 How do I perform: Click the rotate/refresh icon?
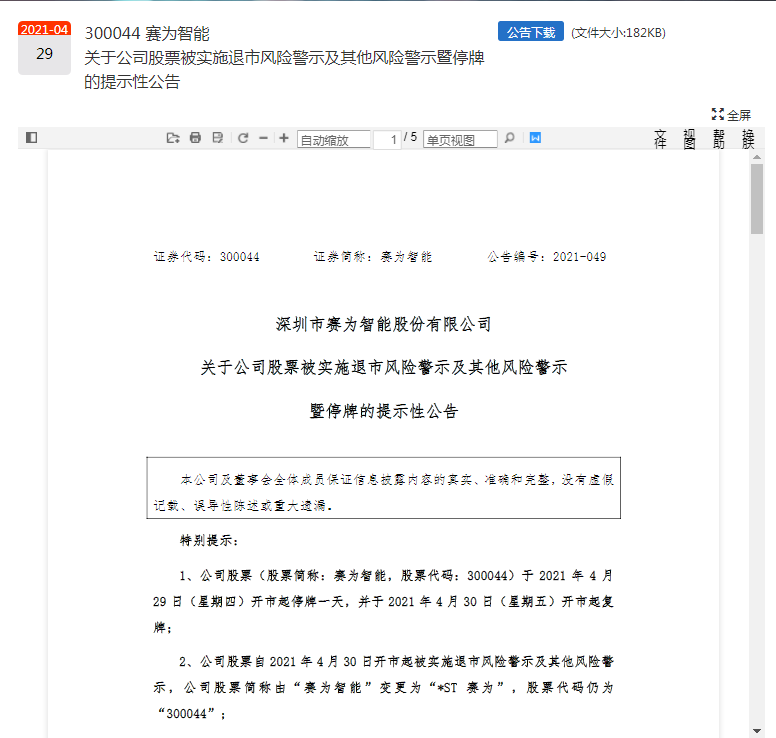click(242, 138)
